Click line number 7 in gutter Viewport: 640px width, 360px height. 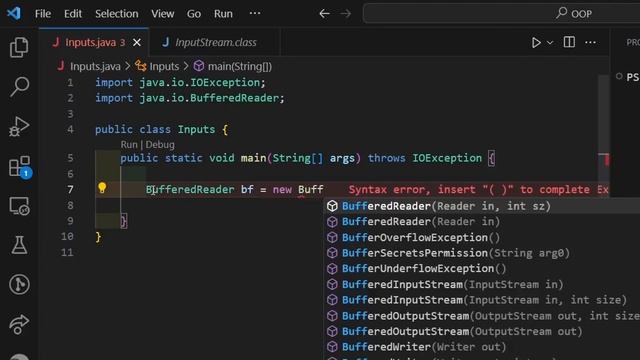point(70,189)
